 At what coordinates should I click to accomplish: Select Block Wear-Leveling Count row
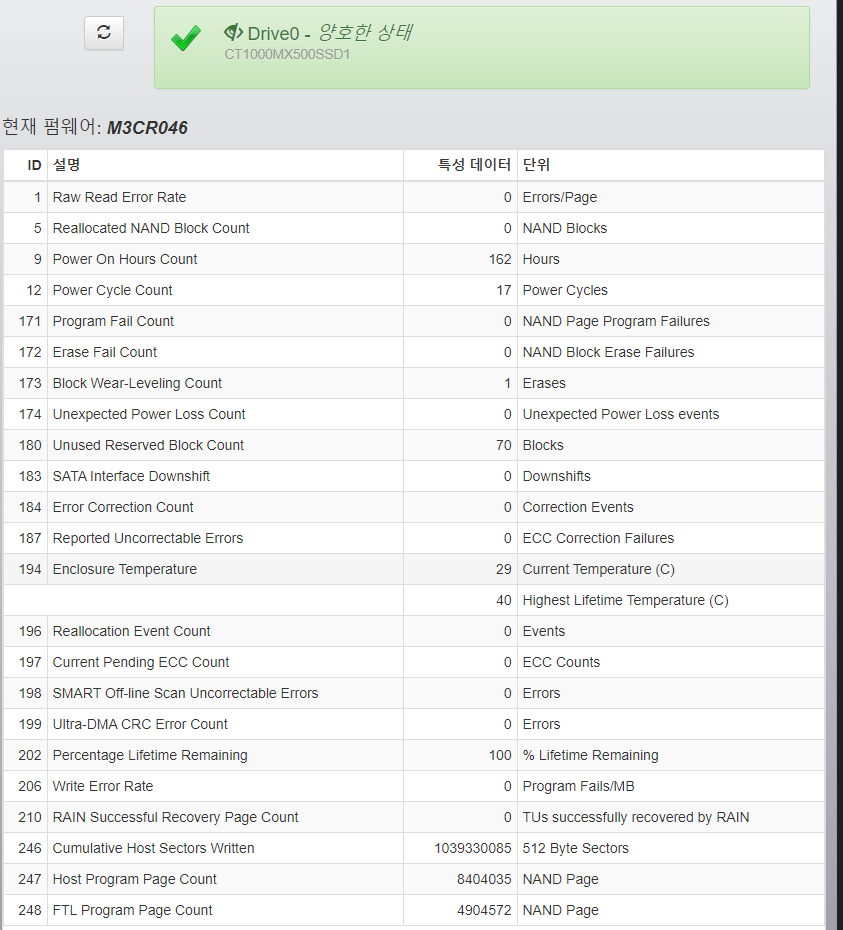(413, 383)
